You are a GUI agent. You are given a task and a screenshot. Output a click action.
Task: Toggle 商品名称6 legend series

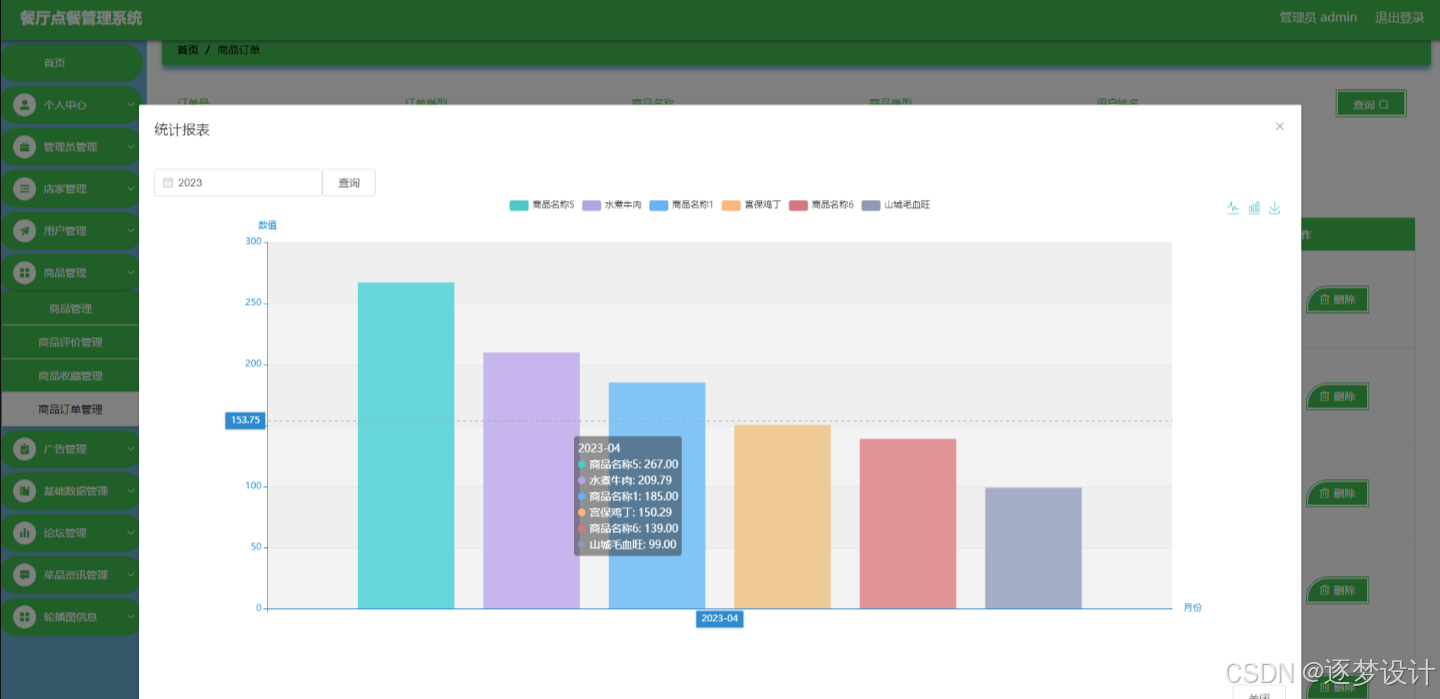(821, 205)
